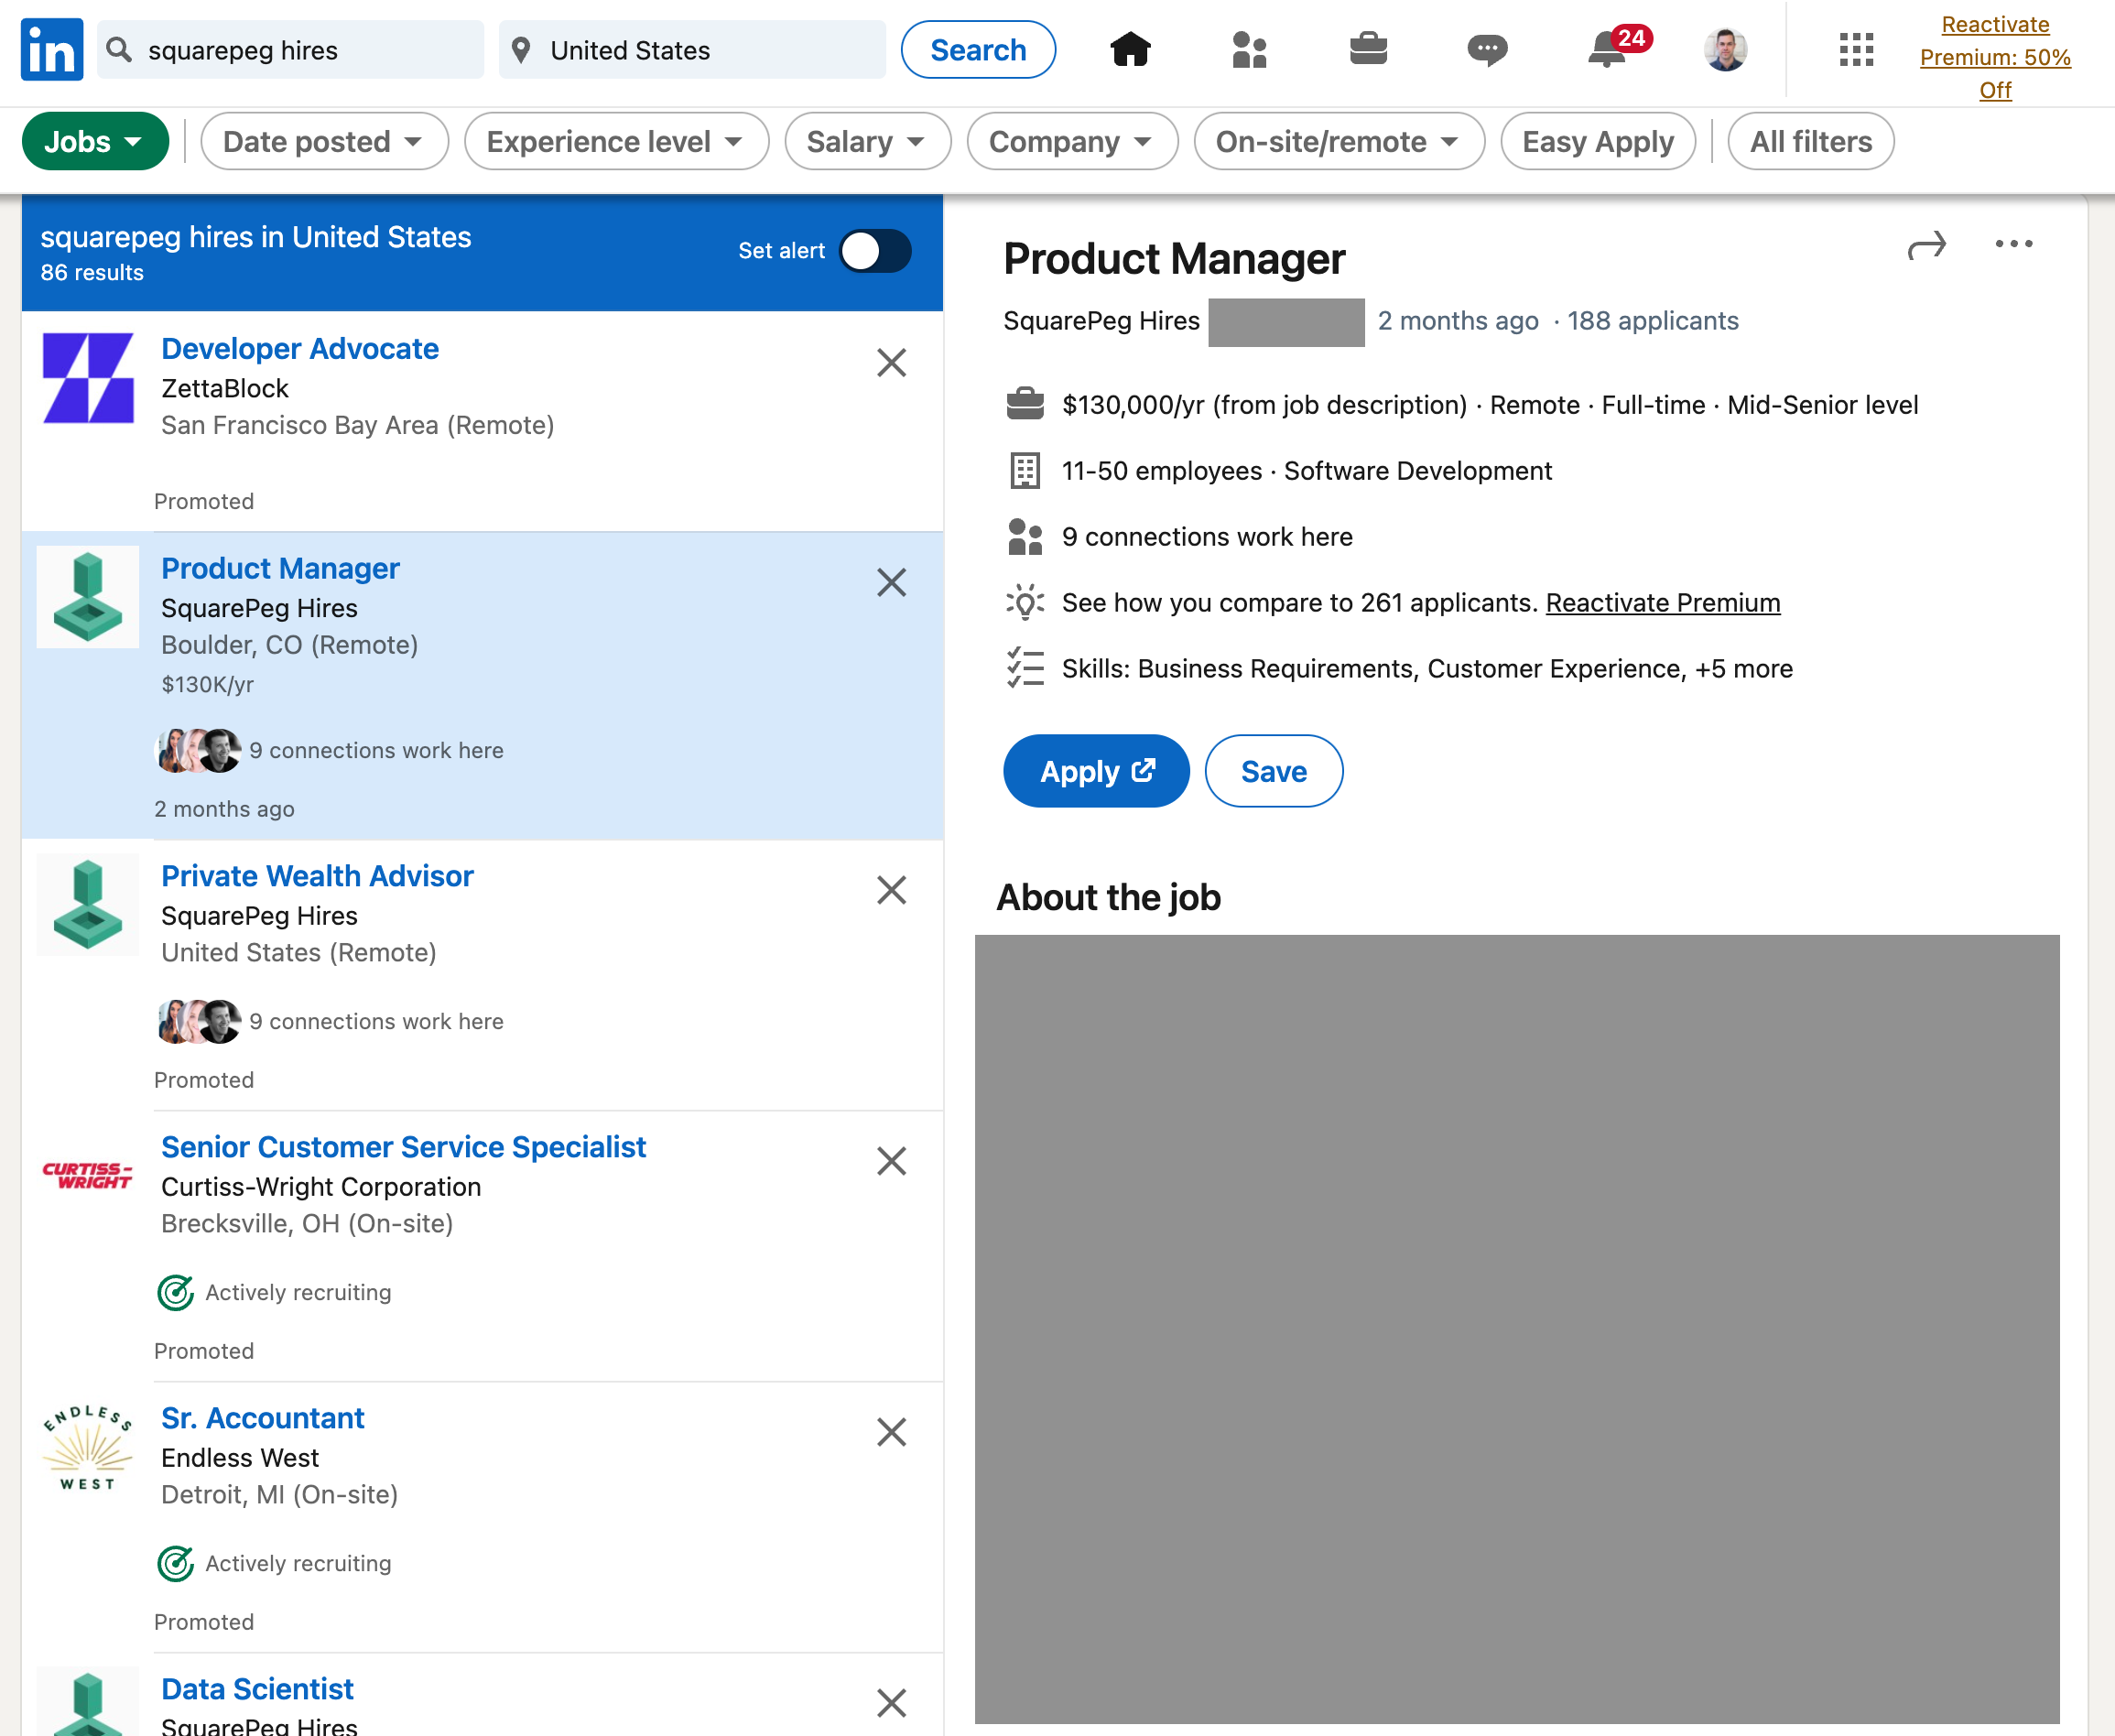Open the Jobs briefcase icon
2115x1736 pixels.
(1368, 49)
